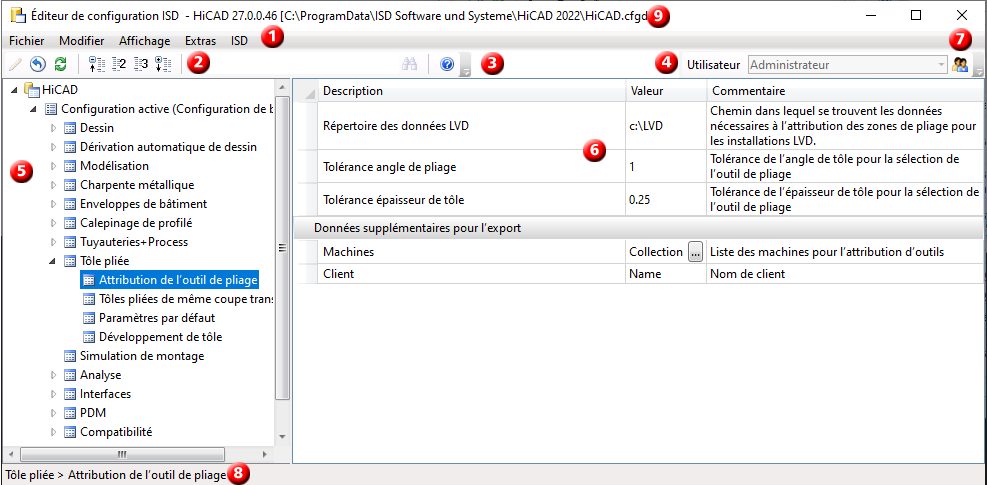Expand the Enveloppes de bâtiment node
The width and height of the screenshot is (987, 485).
coord(54,203)
